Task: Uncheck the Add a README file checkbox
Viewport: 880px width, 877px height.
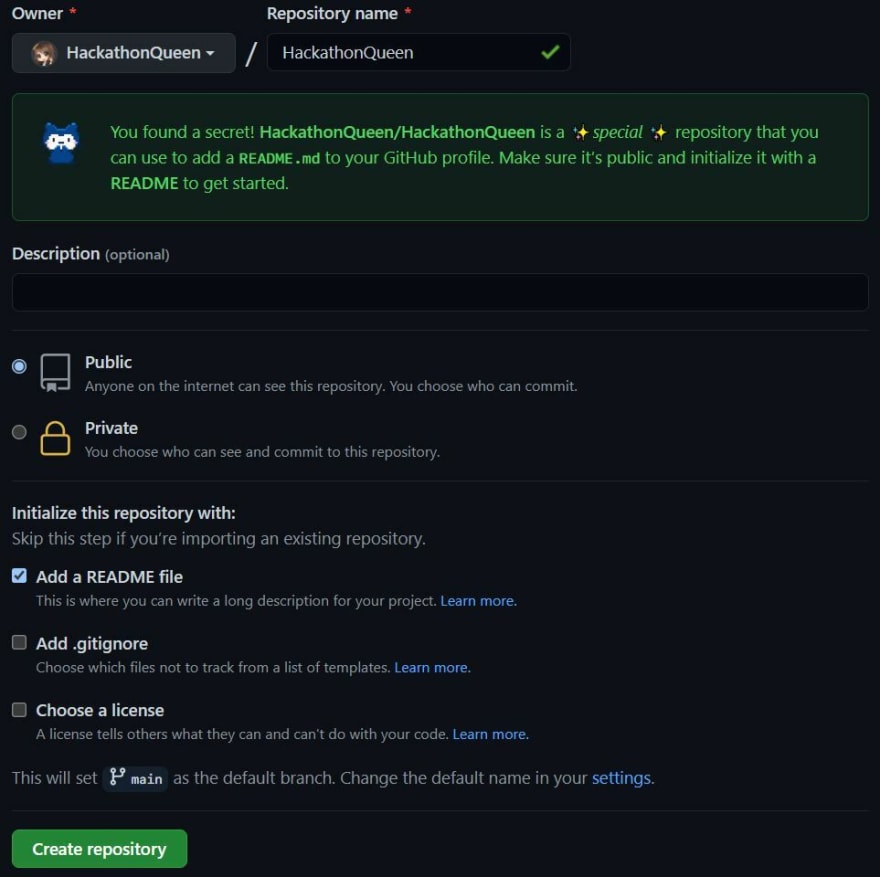Action: coord(19,576)
